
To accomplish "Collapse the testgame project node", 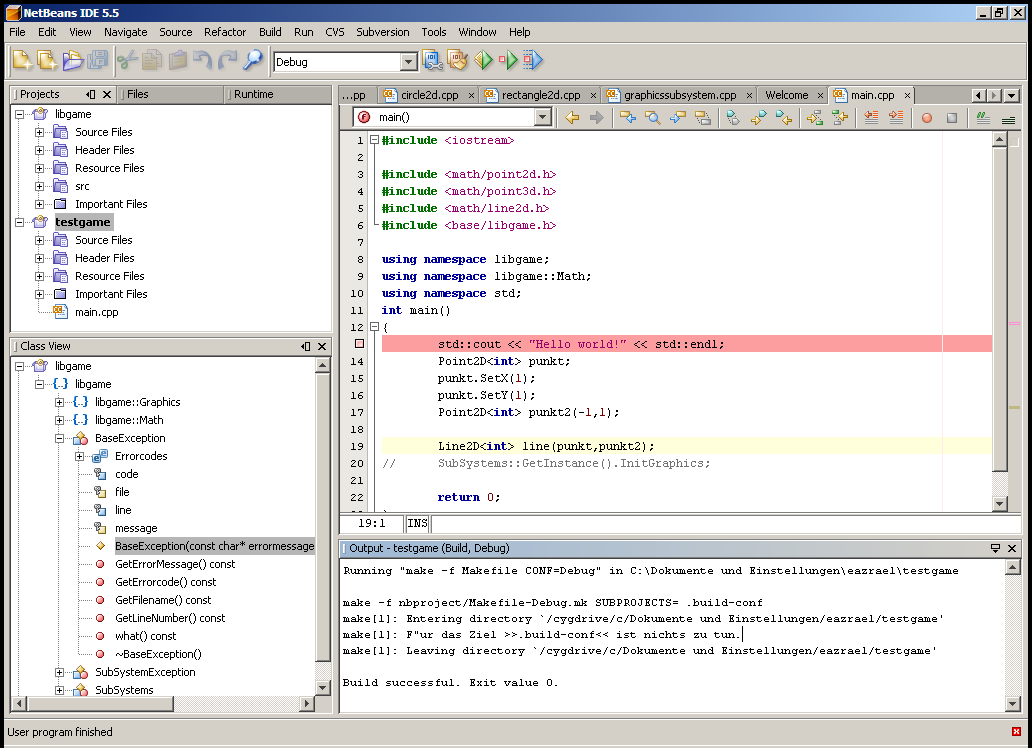I will (x=19, y=222).
